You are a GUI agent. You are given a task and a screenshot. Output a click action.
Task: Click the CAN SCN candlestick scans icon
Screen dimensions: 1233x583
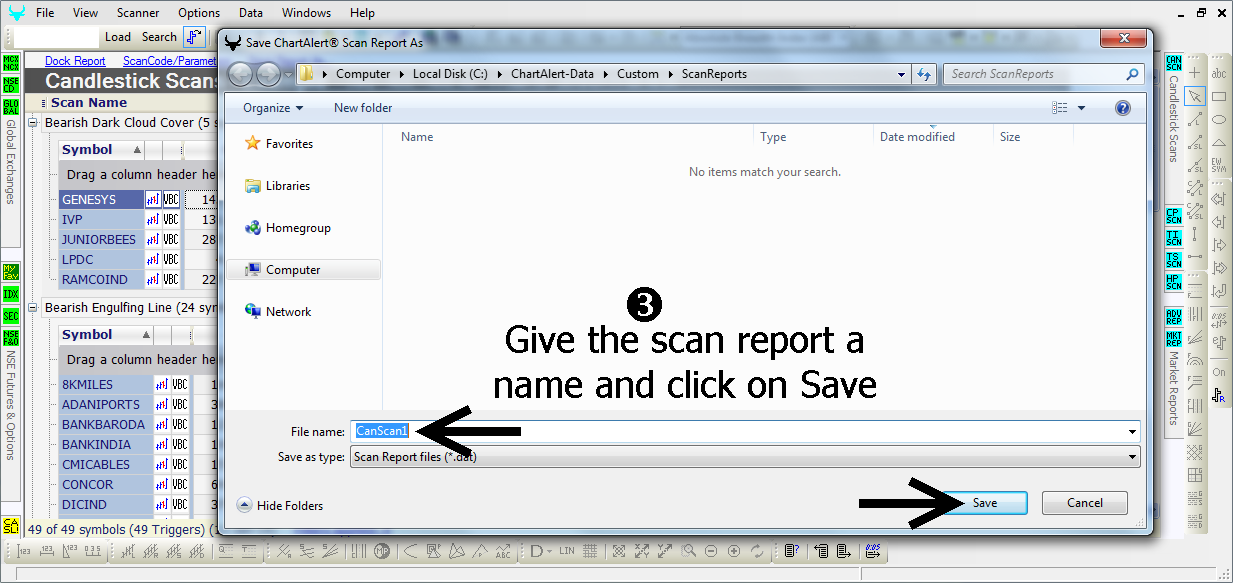1174,63
